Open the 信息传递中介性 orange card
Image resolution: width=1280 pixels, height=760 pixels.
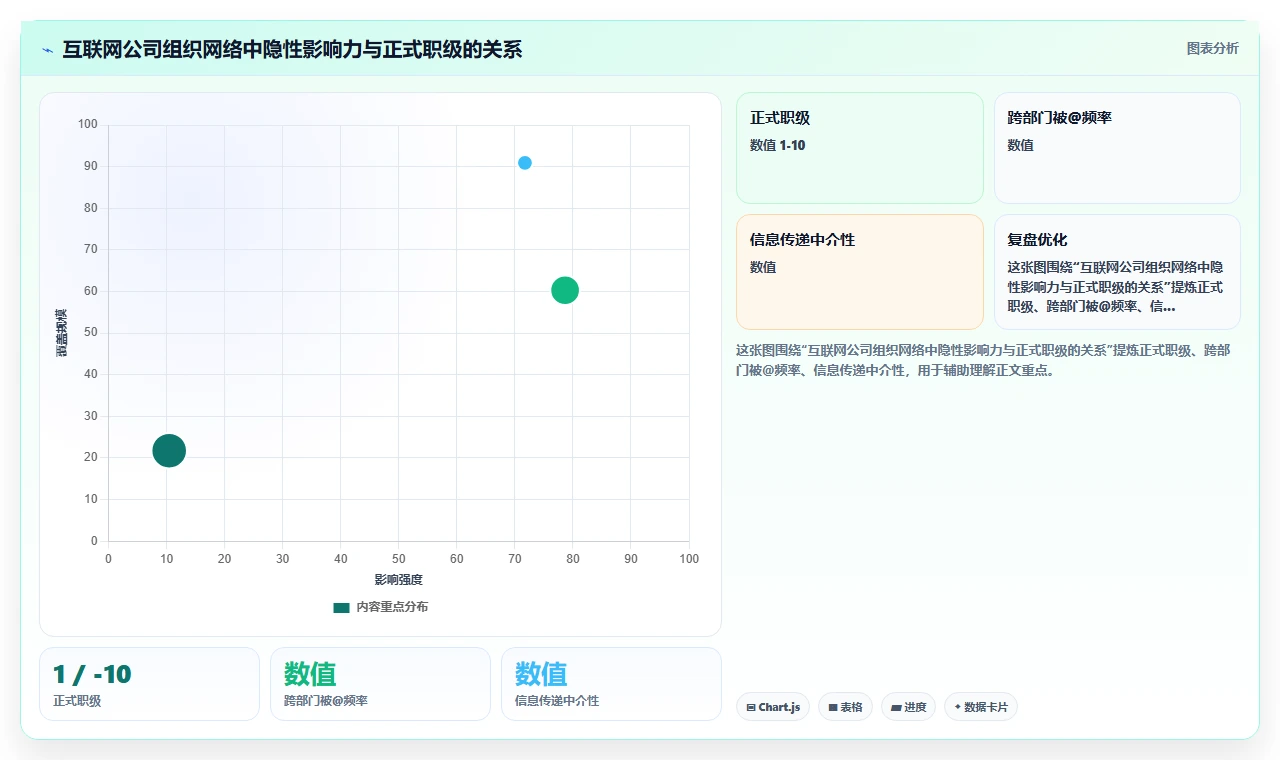click(860, 272)
